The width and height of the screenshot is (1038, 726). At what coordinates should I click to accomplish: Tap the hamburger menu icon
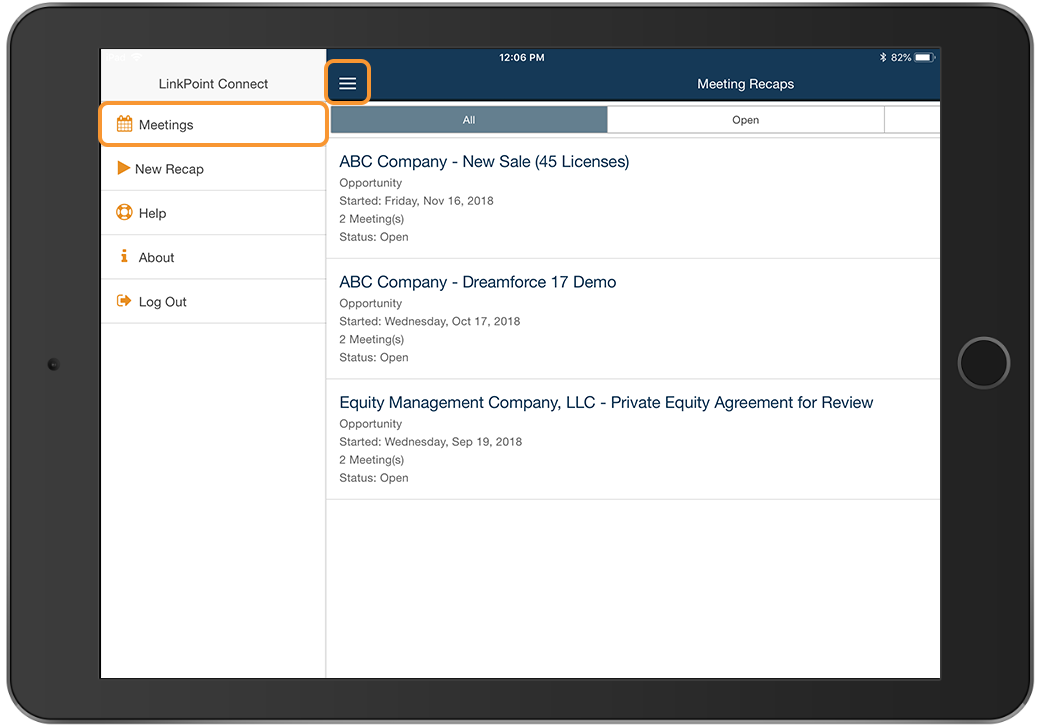point(348,83)
